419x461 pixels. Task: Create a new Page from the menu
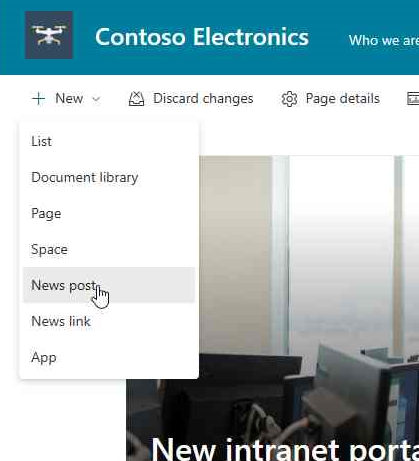[109, 213]
